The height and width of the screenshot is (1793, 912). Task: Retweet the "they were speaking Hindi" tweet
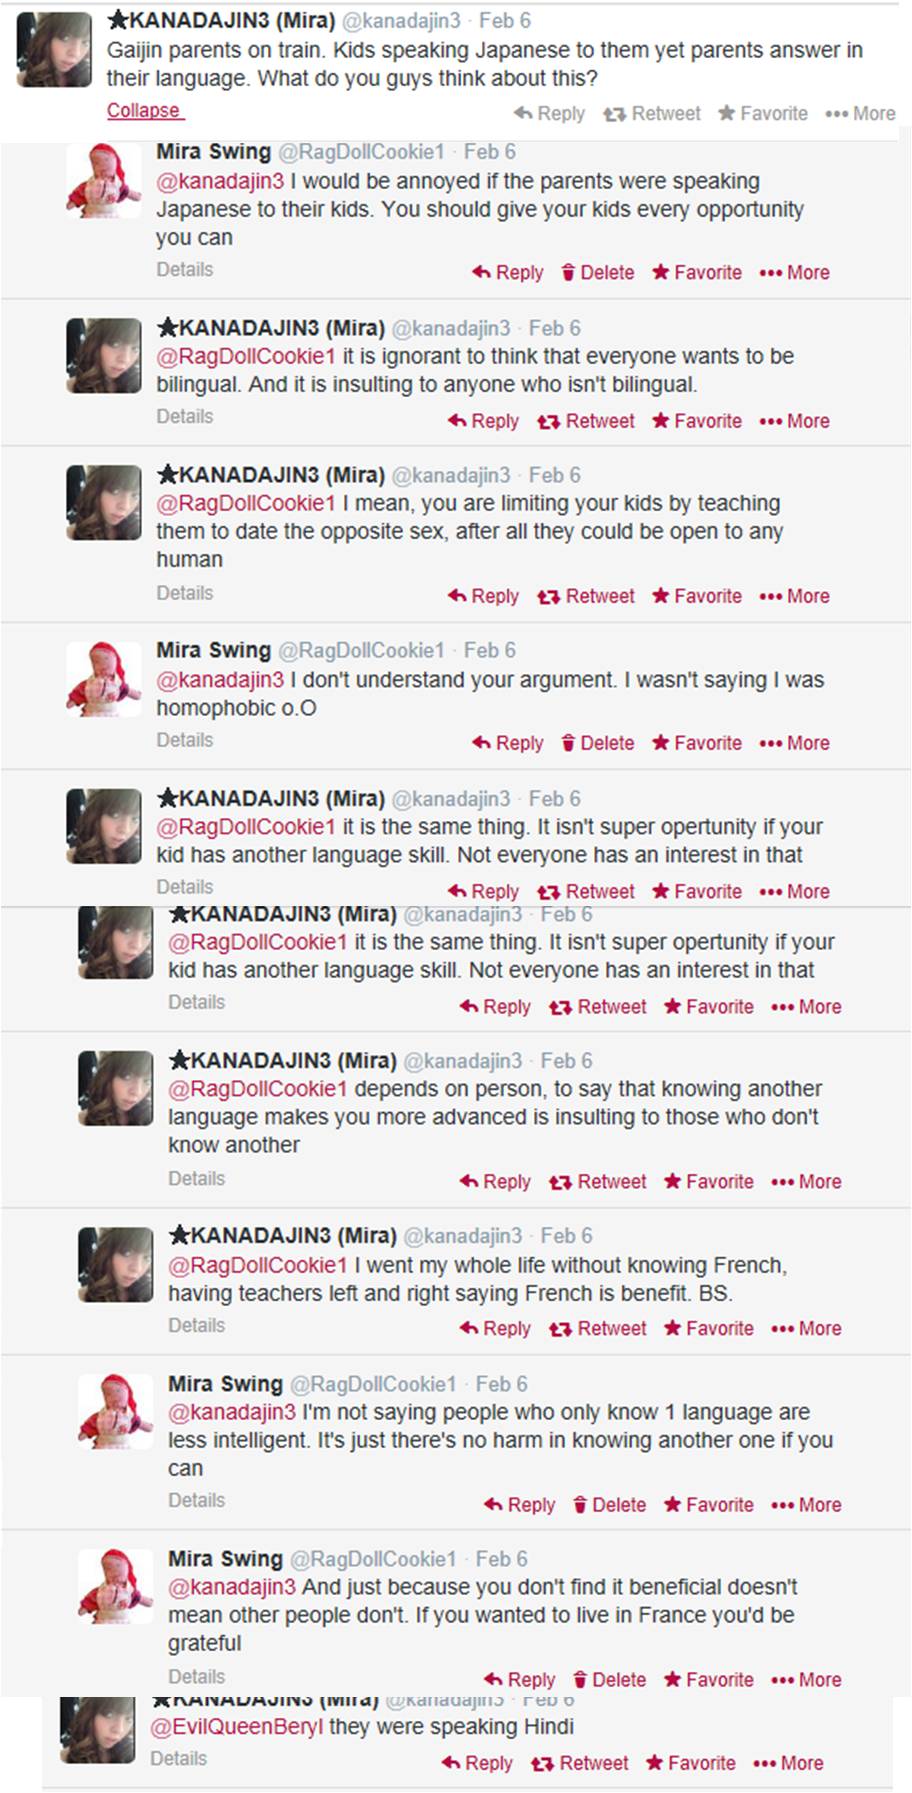tap(580, 1763)
